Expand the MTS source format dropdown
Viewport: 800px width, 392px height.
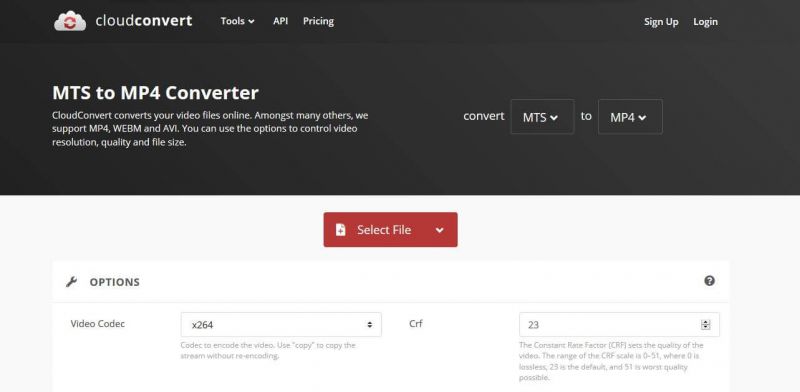542,117
